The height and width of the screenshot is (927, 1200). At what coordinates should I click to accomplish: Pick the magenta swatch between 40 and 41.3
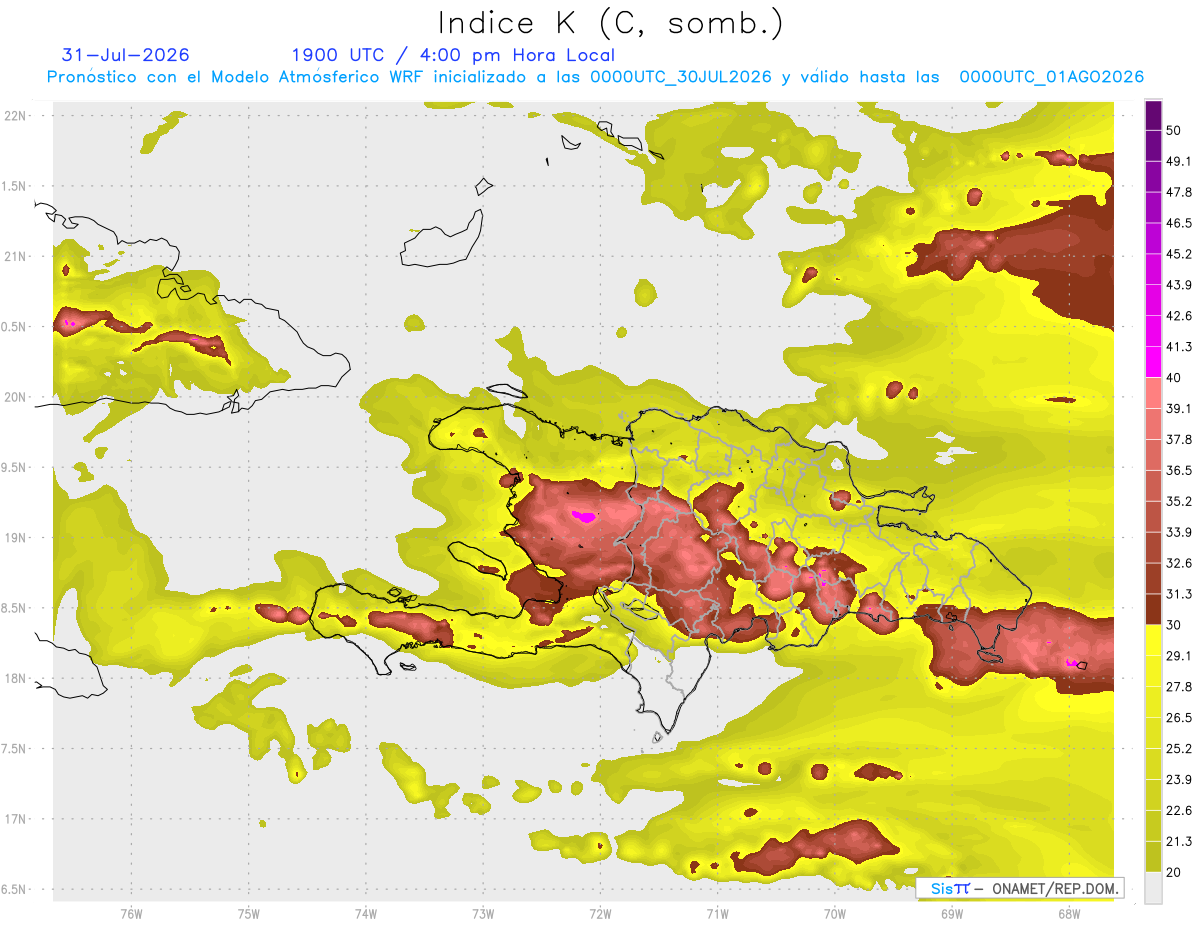(x=1153, y=362)
